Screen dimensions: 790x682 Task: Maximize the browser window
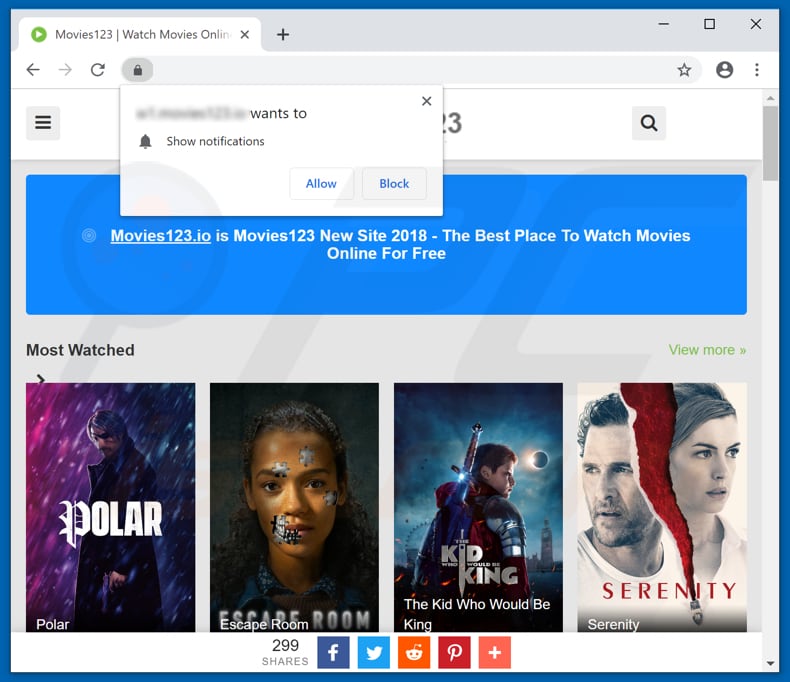point(709,24)
